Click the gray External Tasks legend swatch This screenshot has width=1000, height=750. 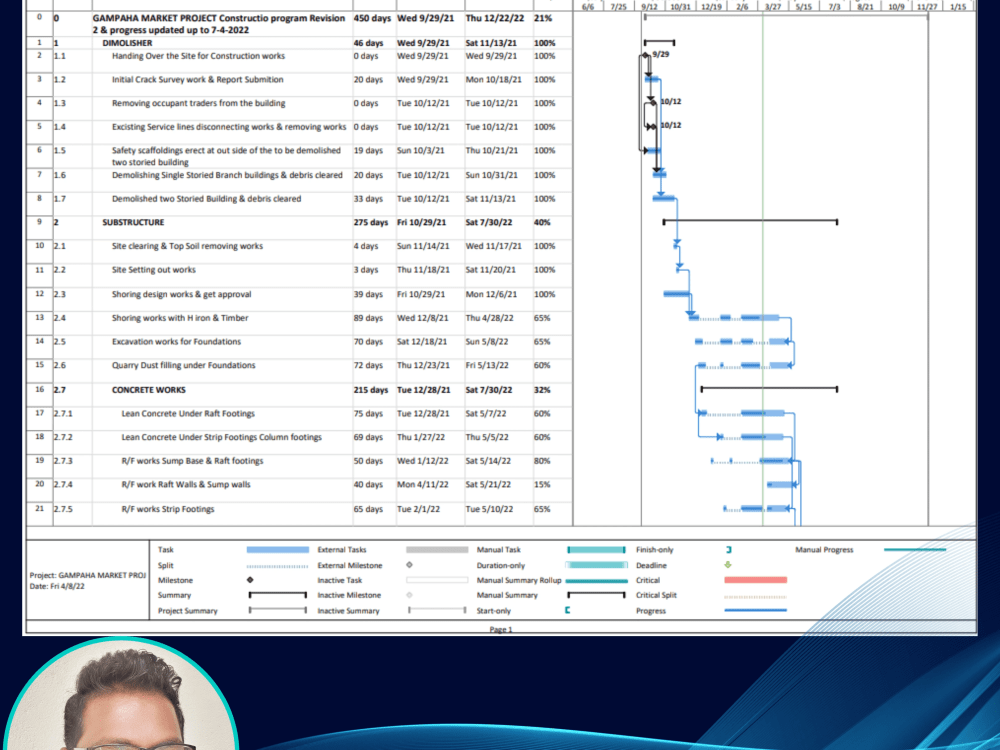point(437,550)
